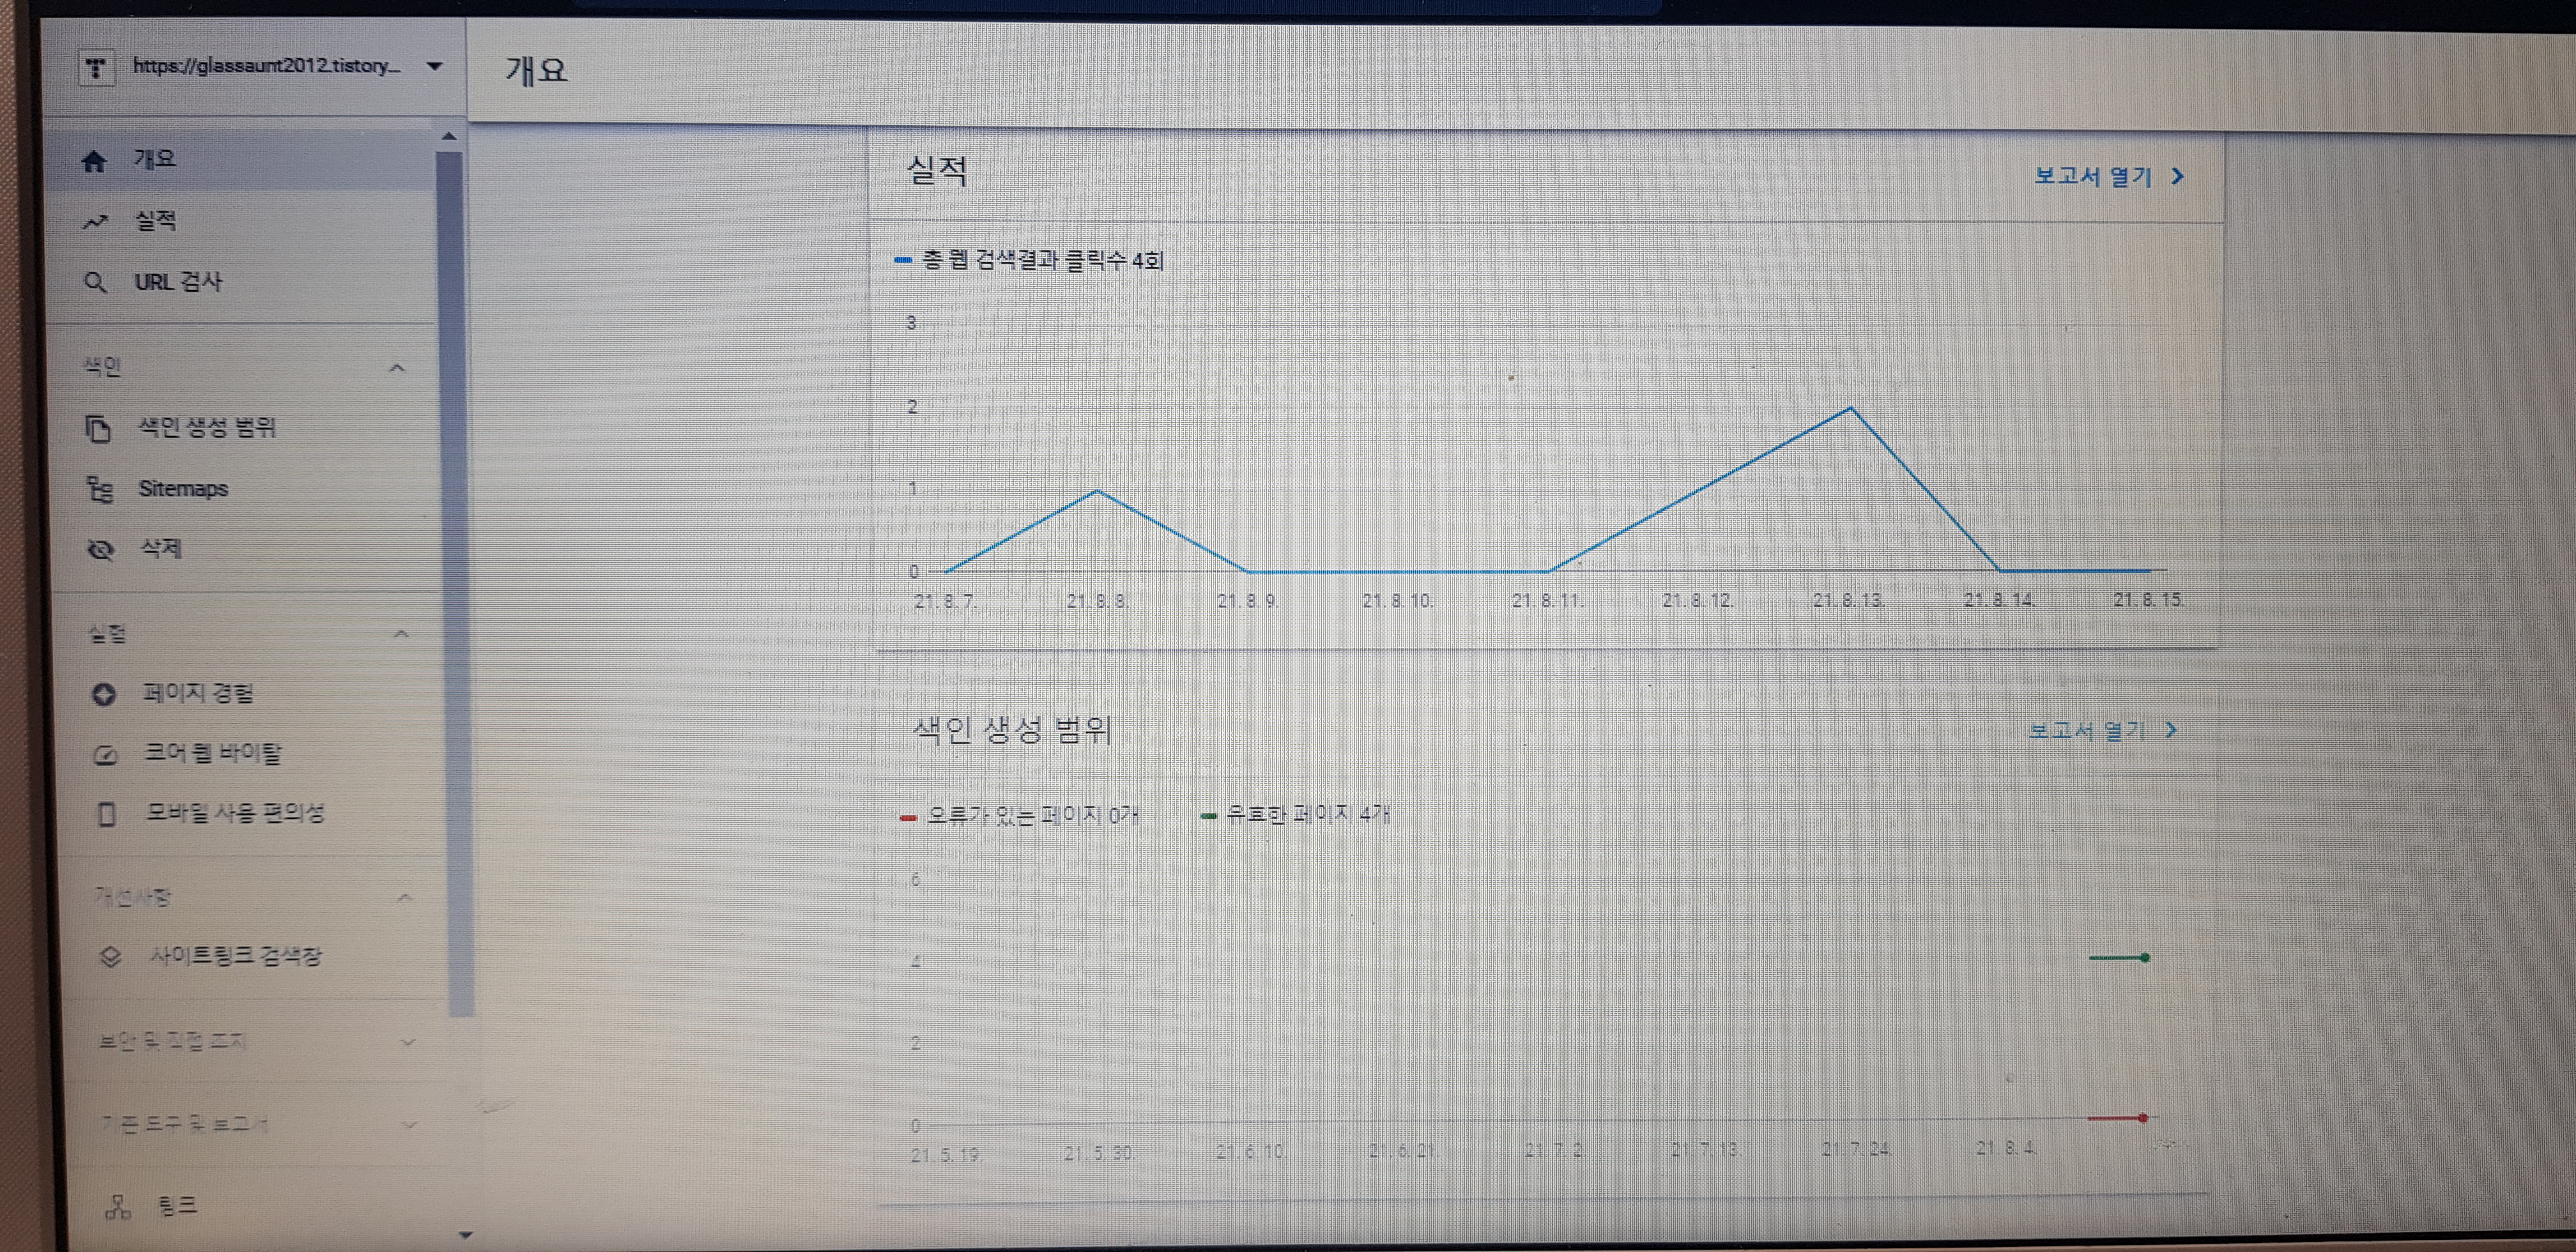Collapse the 색인 section chevron
The image size is (2576, 1252).
pos(397,368)
